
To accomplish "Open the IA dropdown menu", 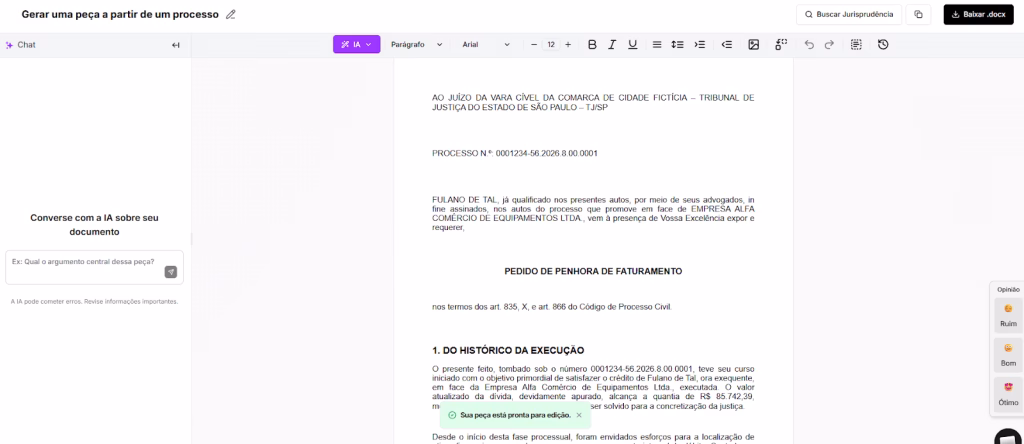I will (357, 44).
